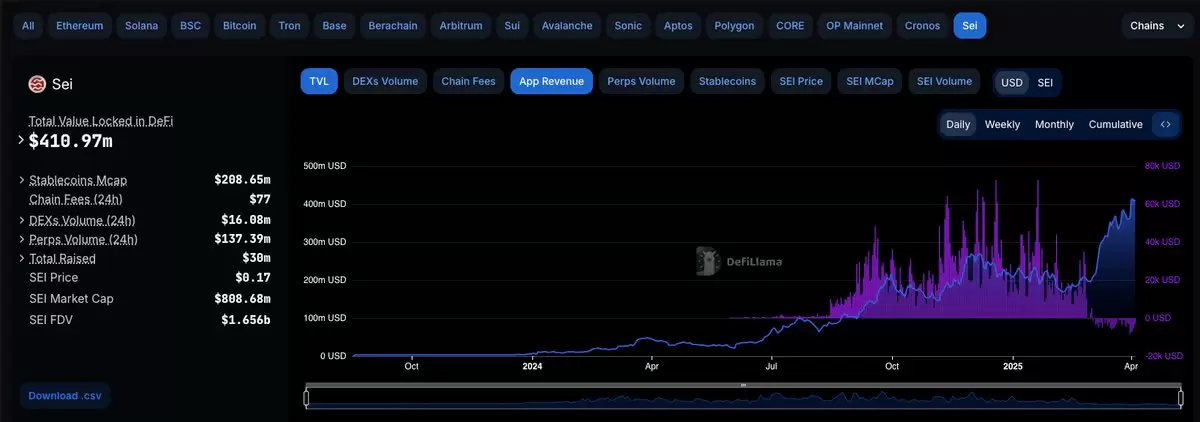
Task: Download the .csv data file
Action: 65,396
